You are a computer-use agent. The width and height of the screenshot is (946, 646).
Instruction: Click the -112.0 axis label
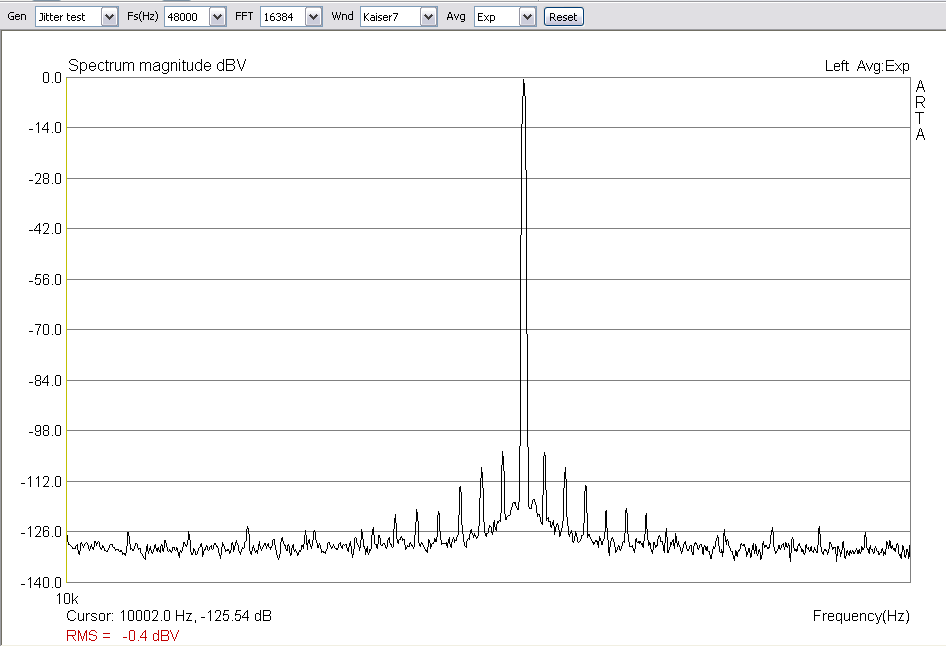(42, 482)
